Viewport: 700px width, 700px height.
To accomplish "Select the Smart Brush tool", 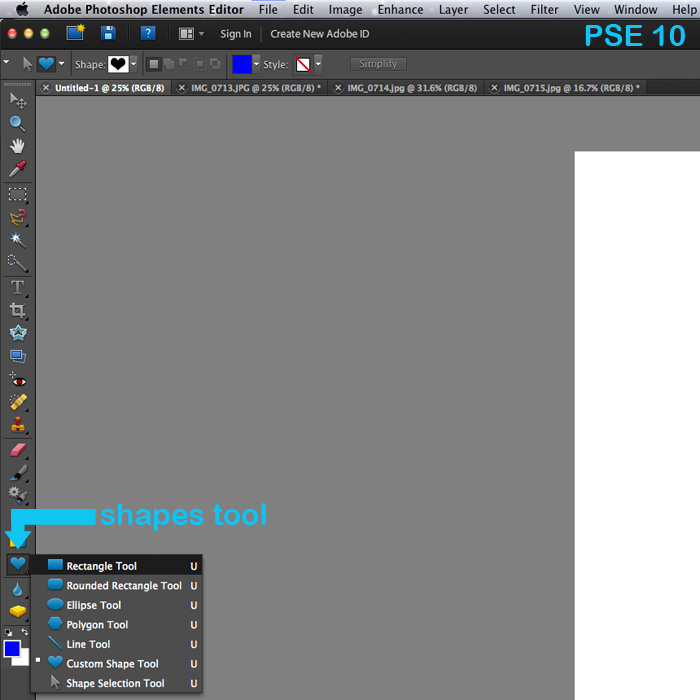I will pyautogui.click(x=18, y=495).
